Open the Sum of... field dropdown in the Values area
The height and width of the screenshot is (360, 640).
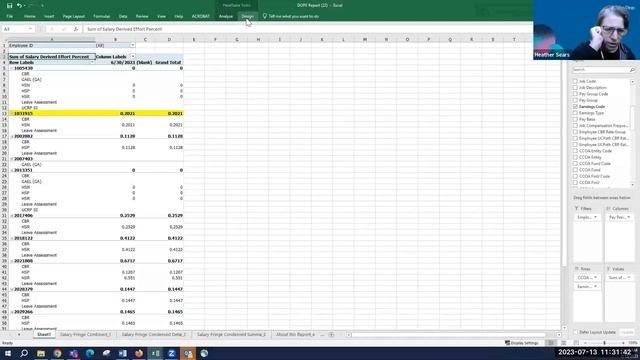[629, 278]
